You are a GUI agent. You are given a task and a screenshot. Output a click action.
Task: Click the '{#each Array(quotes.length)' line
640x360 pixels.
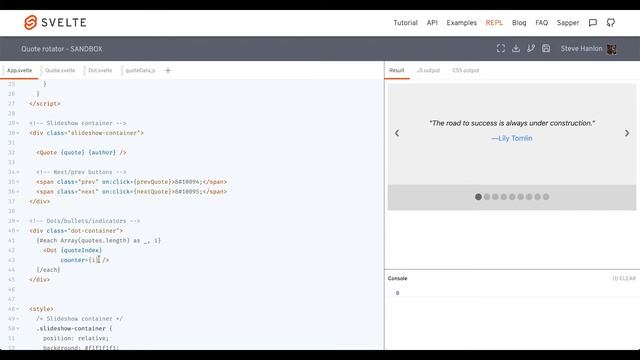[x=98, y=240]
